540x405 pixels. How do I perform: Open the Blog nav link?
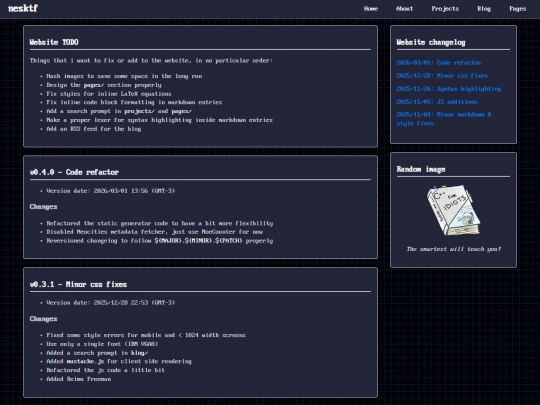pyautogui.click(x=484, y=9)
